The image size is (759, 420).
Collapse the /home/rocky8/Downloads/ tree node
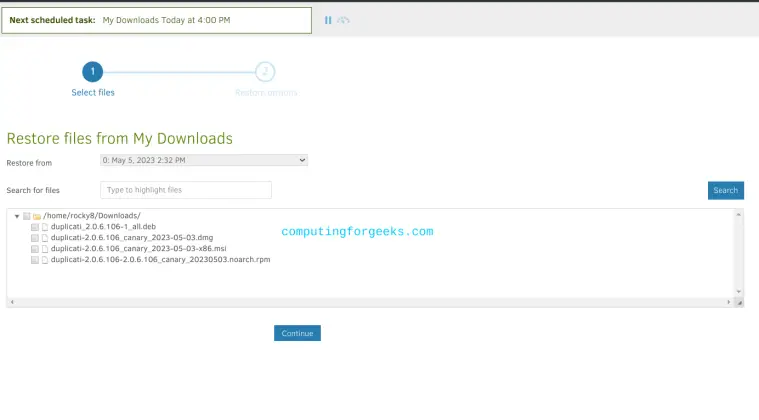click(17, 216)
